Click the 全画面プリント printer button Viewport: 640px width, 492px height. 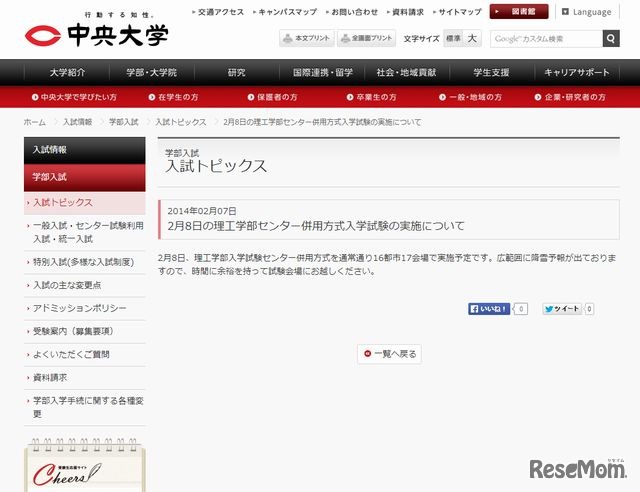(x=367, y=38)
